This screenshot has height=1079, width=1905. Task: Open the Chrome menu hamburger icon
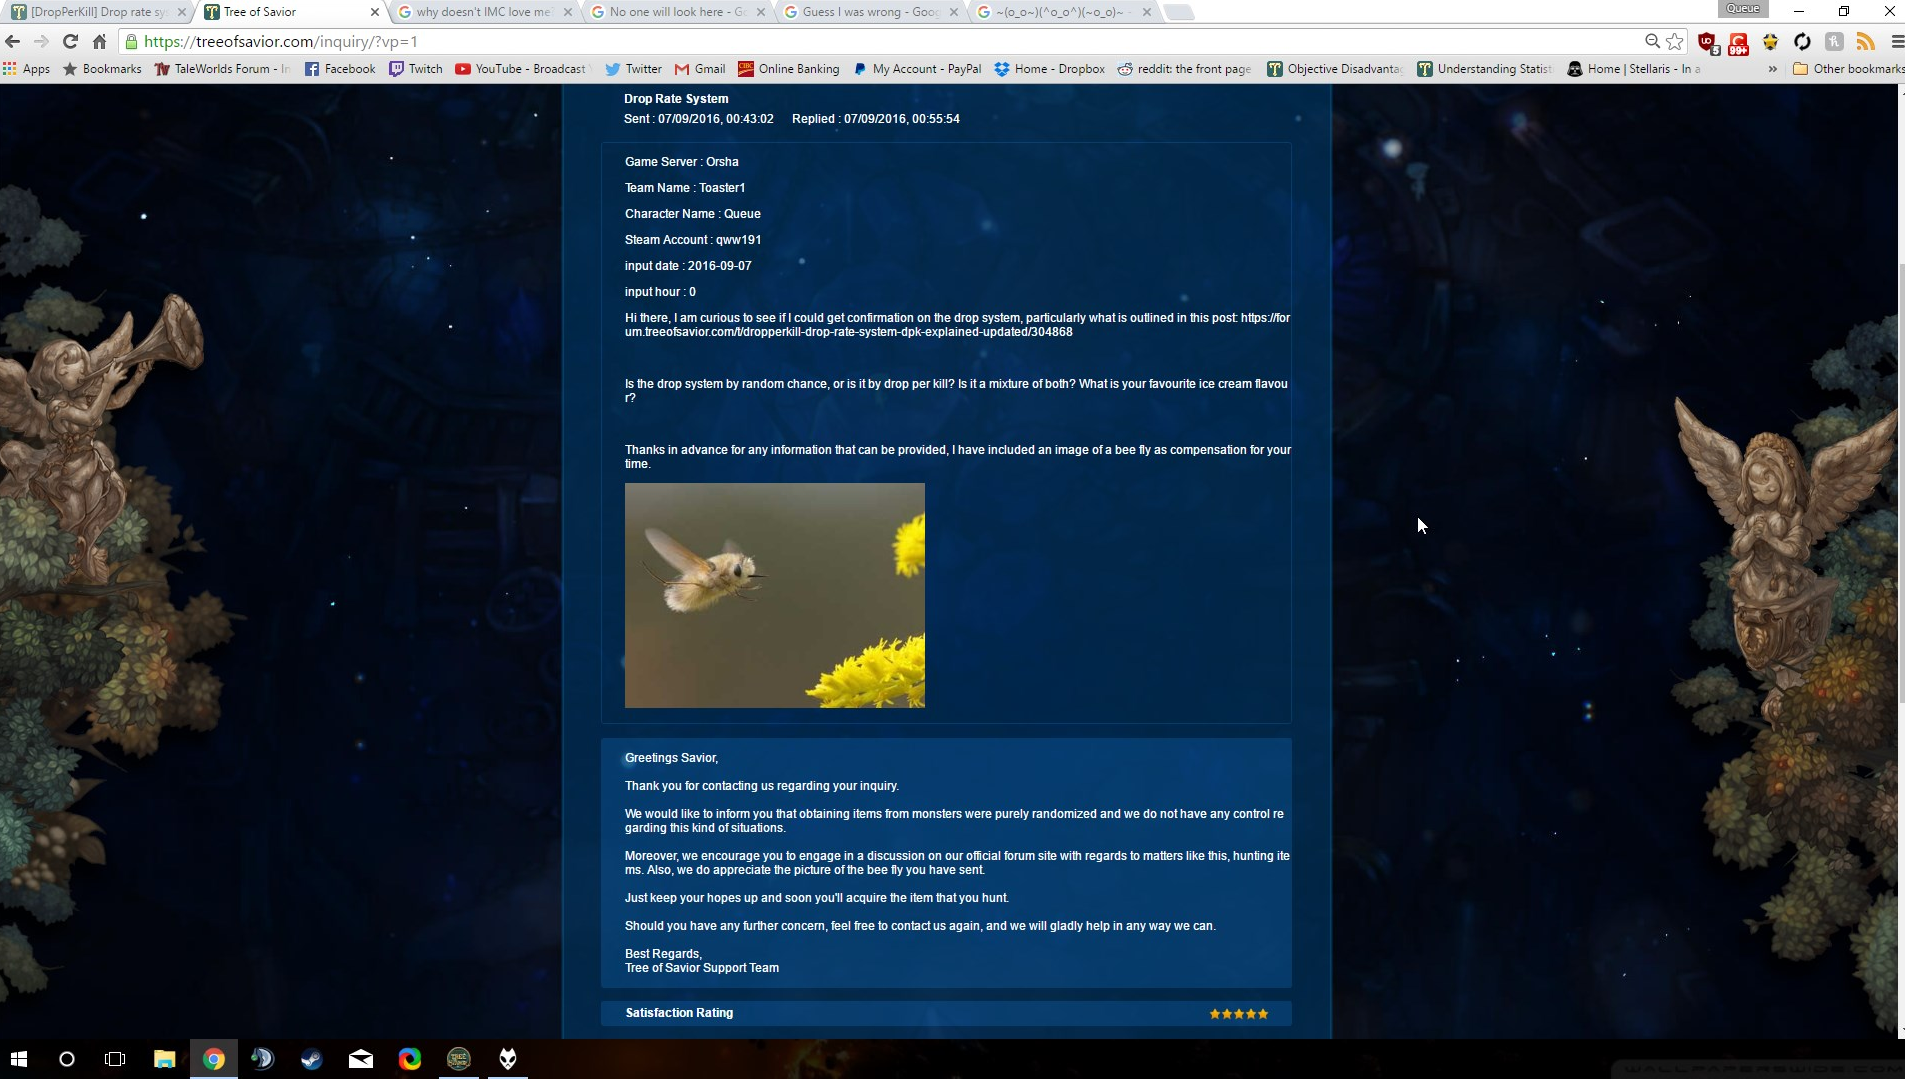click(x=1896, y=41)
